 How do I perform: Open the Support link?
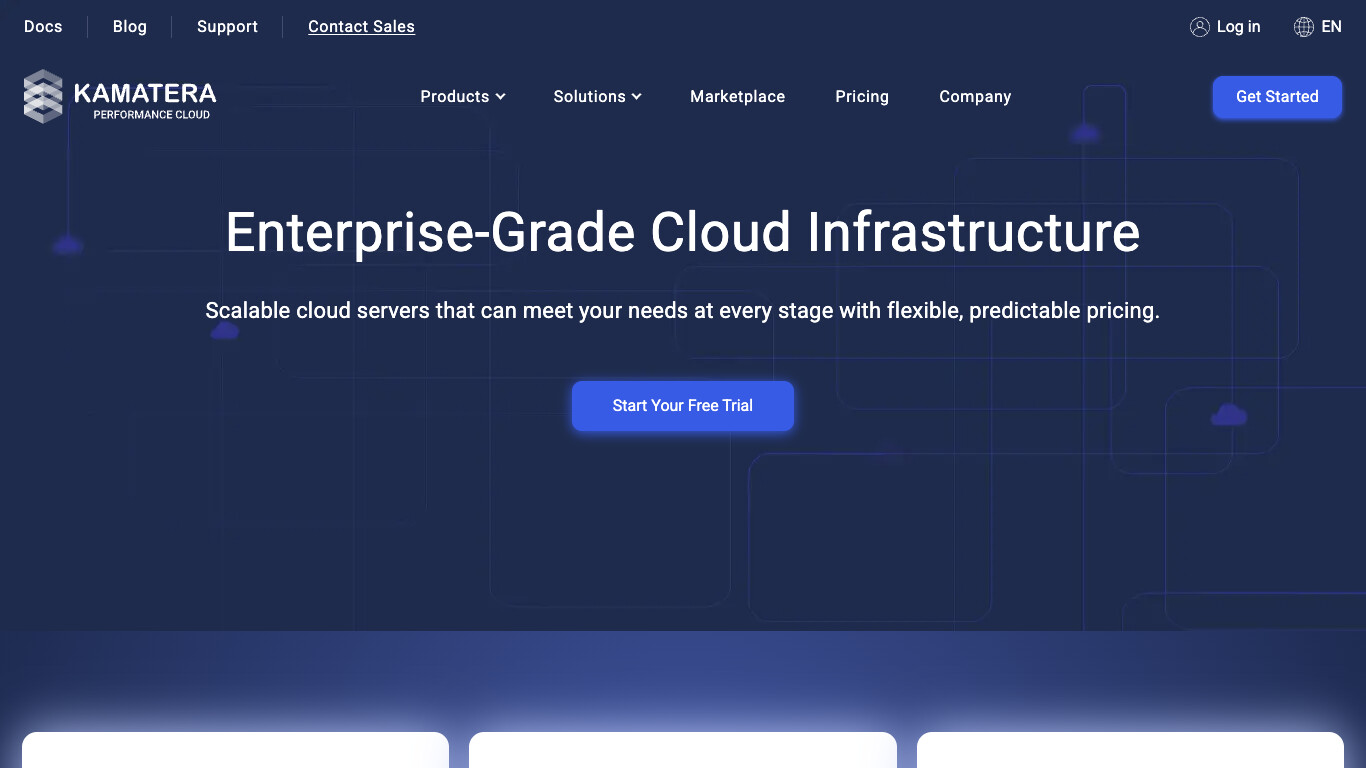pyautogui.click(x=227, y=27)
